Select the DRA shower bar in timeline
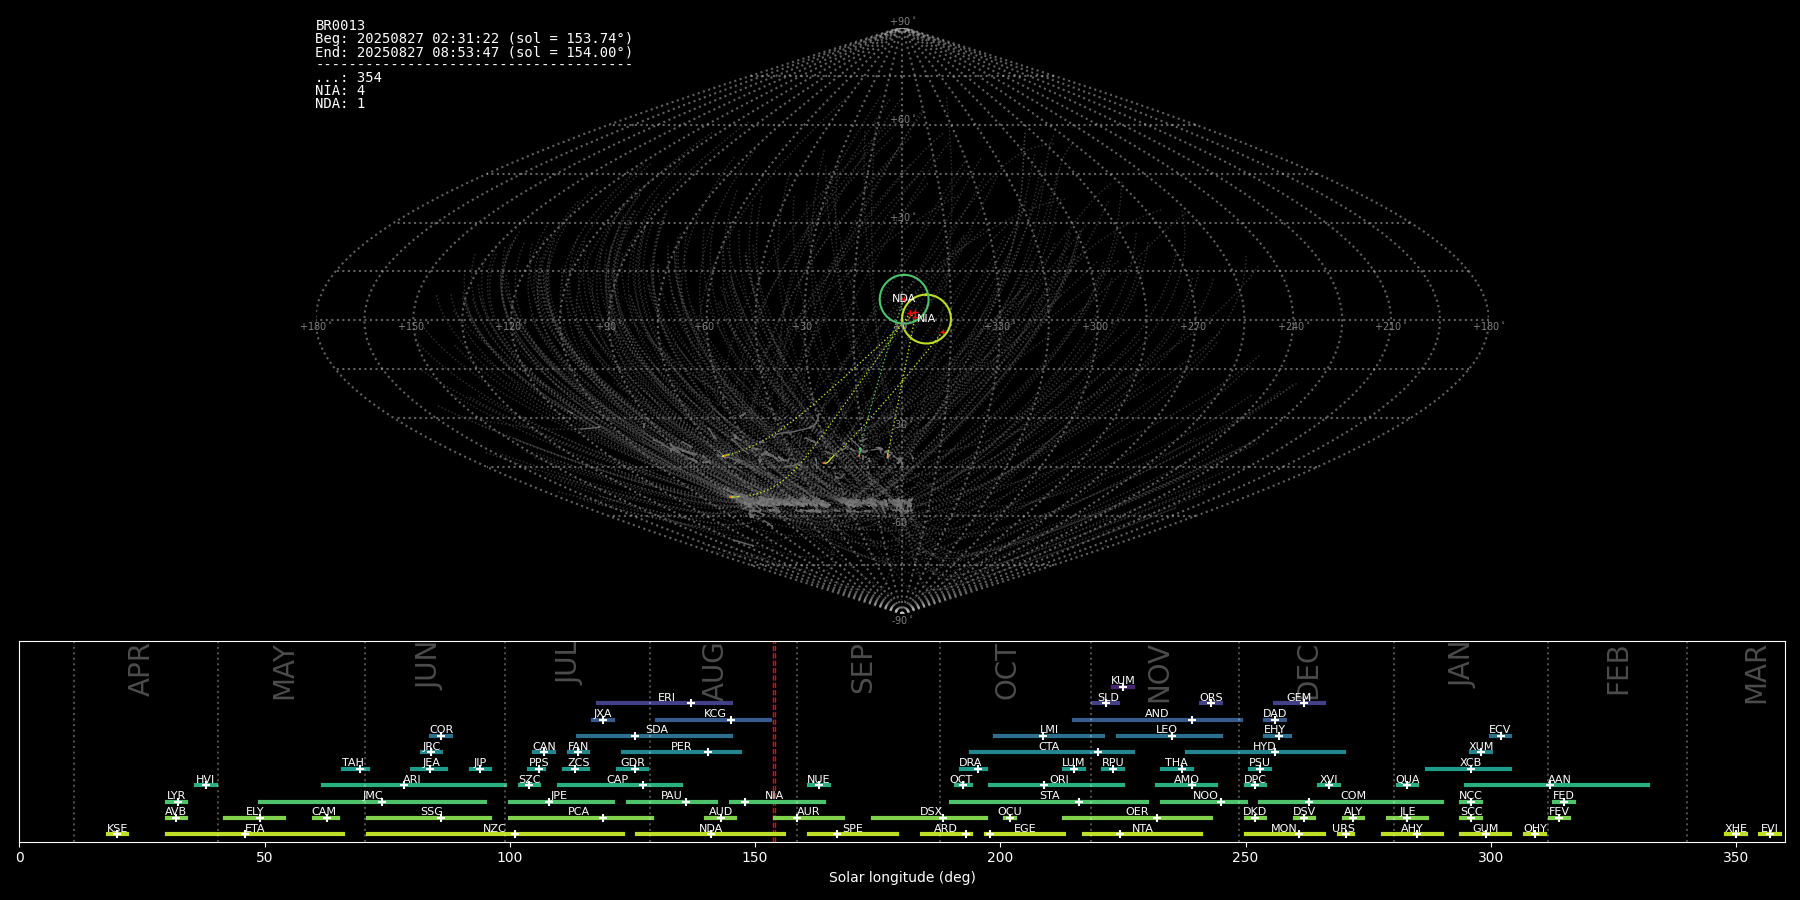 pyautogui.click(x=973, y=769)
